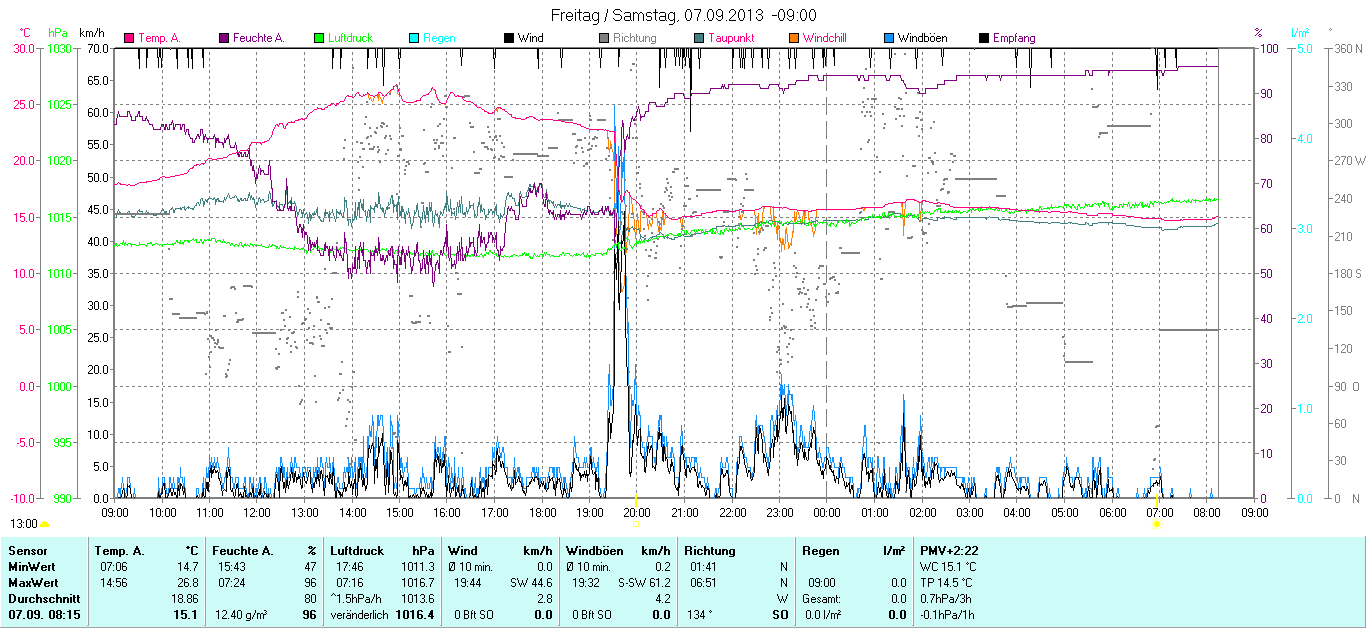Click the Wind legend label

530,38
